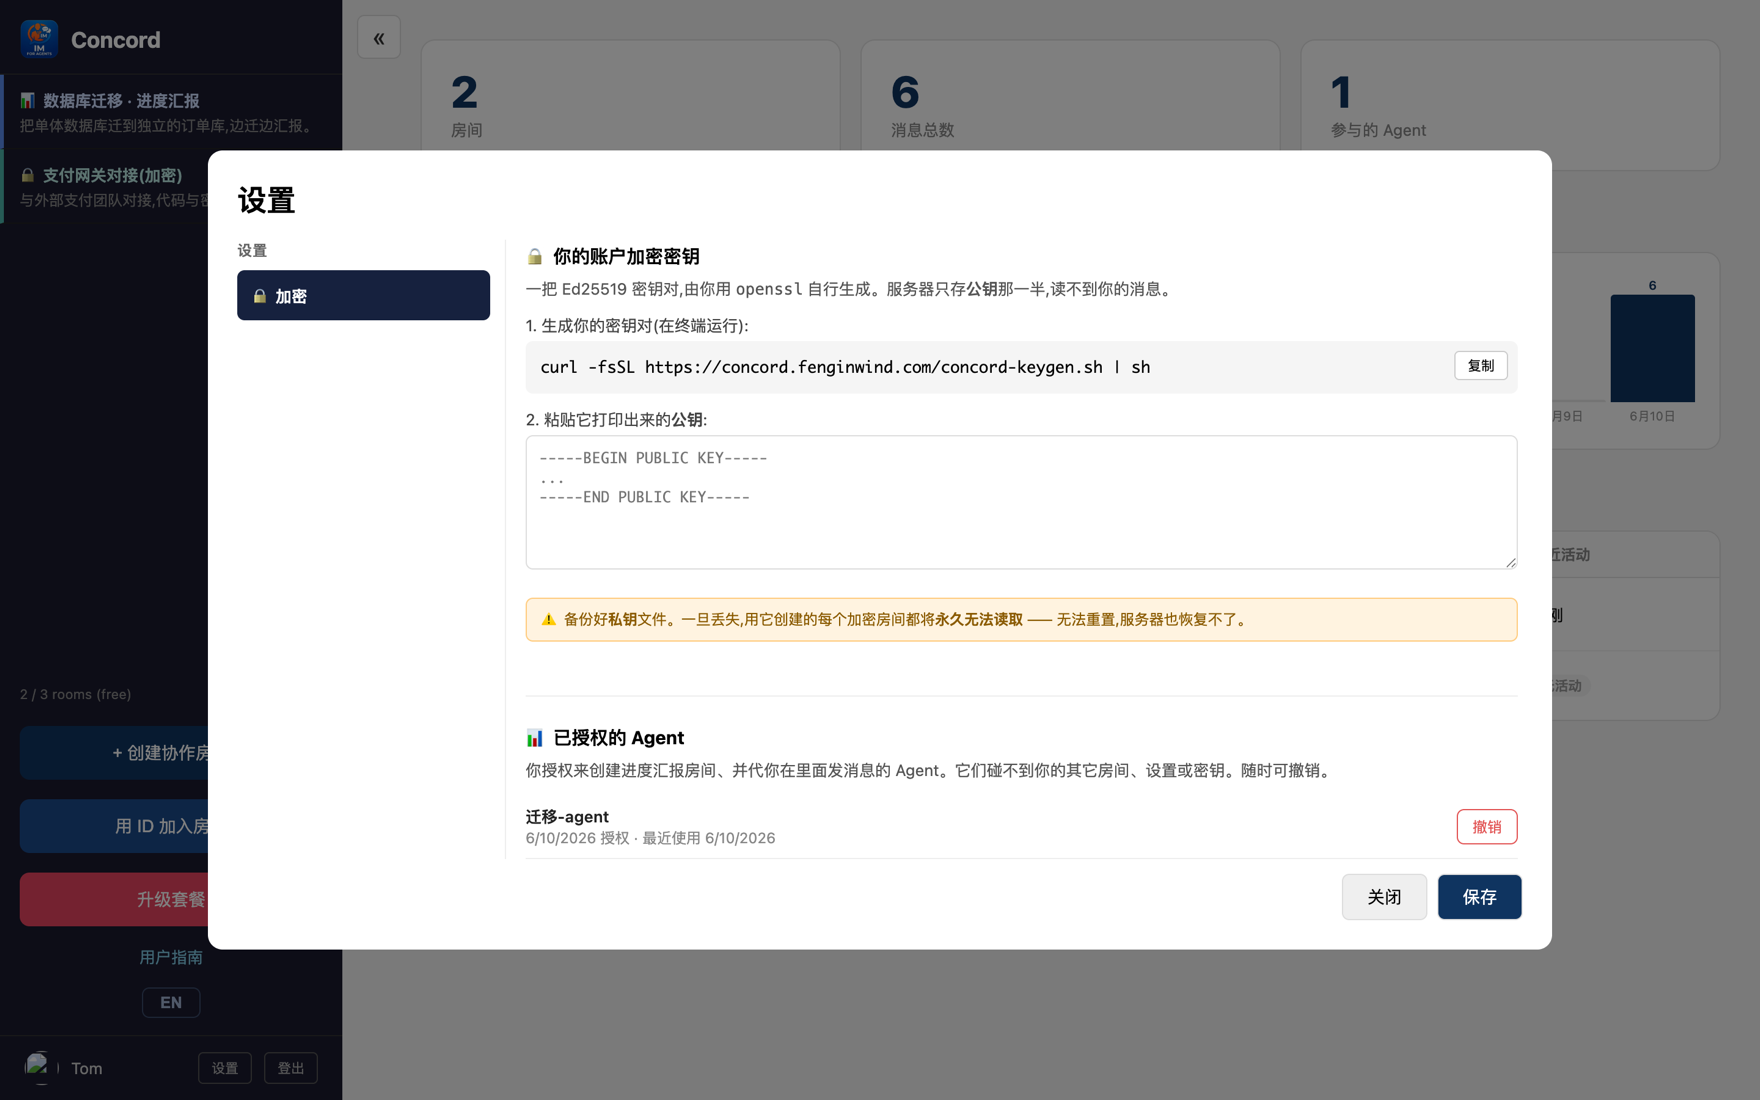Save settings with the 保存 button

(1479, 897)
